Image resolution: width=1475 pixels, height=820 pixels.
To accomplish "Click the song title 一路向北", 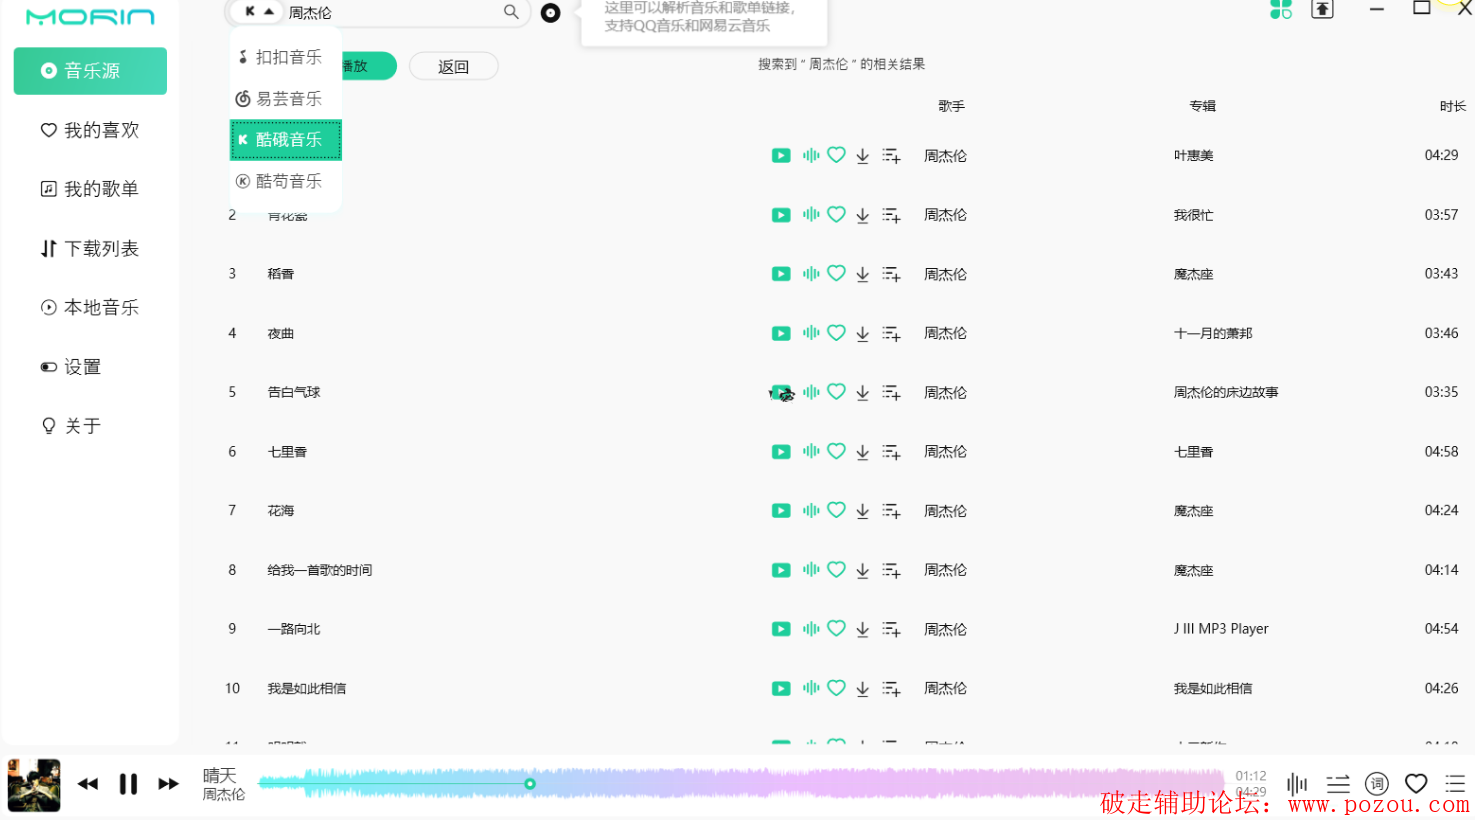I will pos(294,629).
